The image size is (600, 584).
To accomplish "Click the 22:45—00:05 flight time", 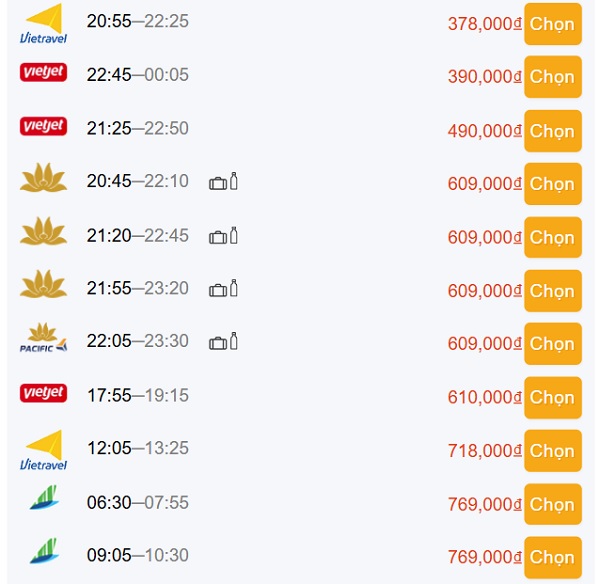I will point(138,75).
